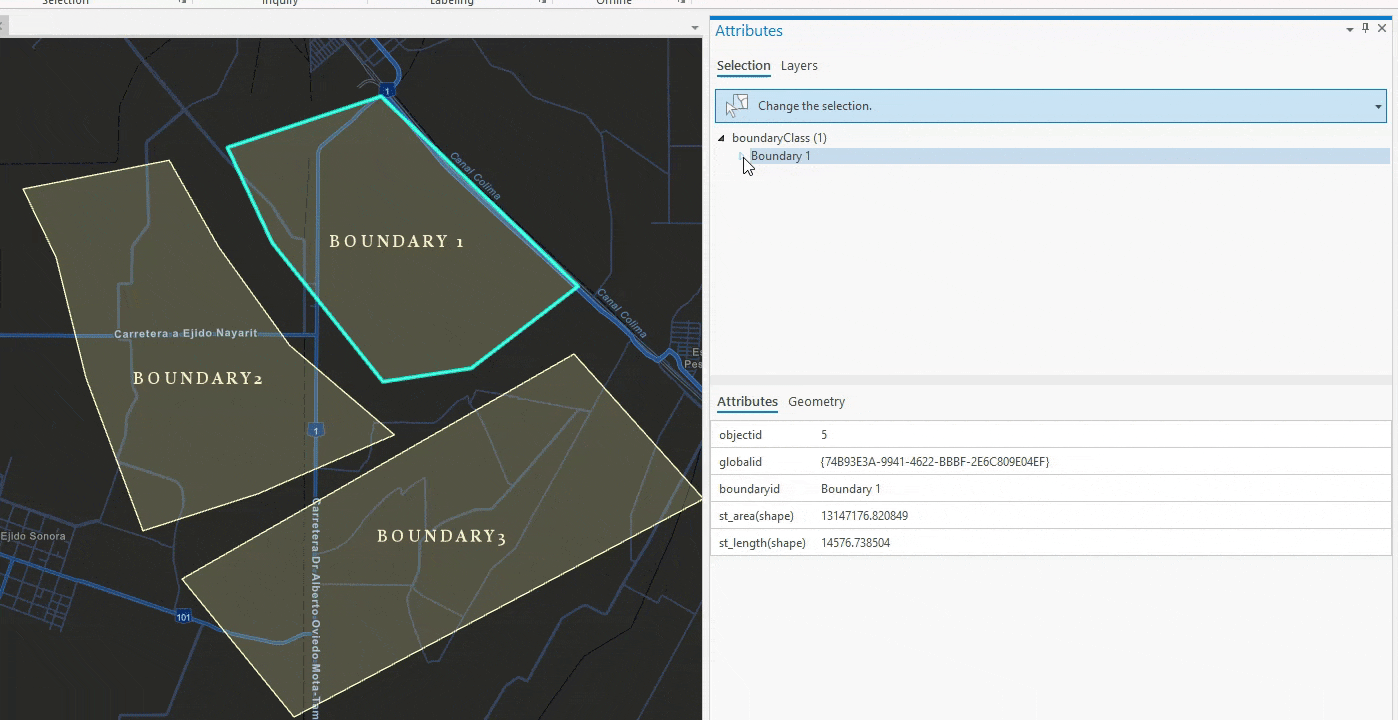The image size is (1398, 720).
Task: Open the Change the selection dropdown arrow
Action: 1377,107
